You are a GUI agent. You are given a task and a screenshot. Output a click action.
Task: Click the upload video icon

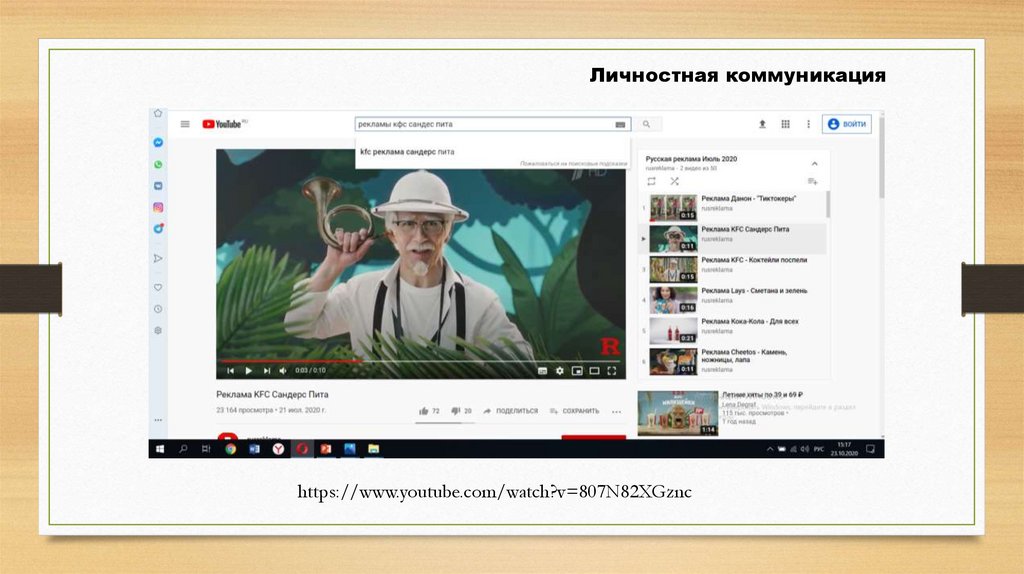click(762, 124)
